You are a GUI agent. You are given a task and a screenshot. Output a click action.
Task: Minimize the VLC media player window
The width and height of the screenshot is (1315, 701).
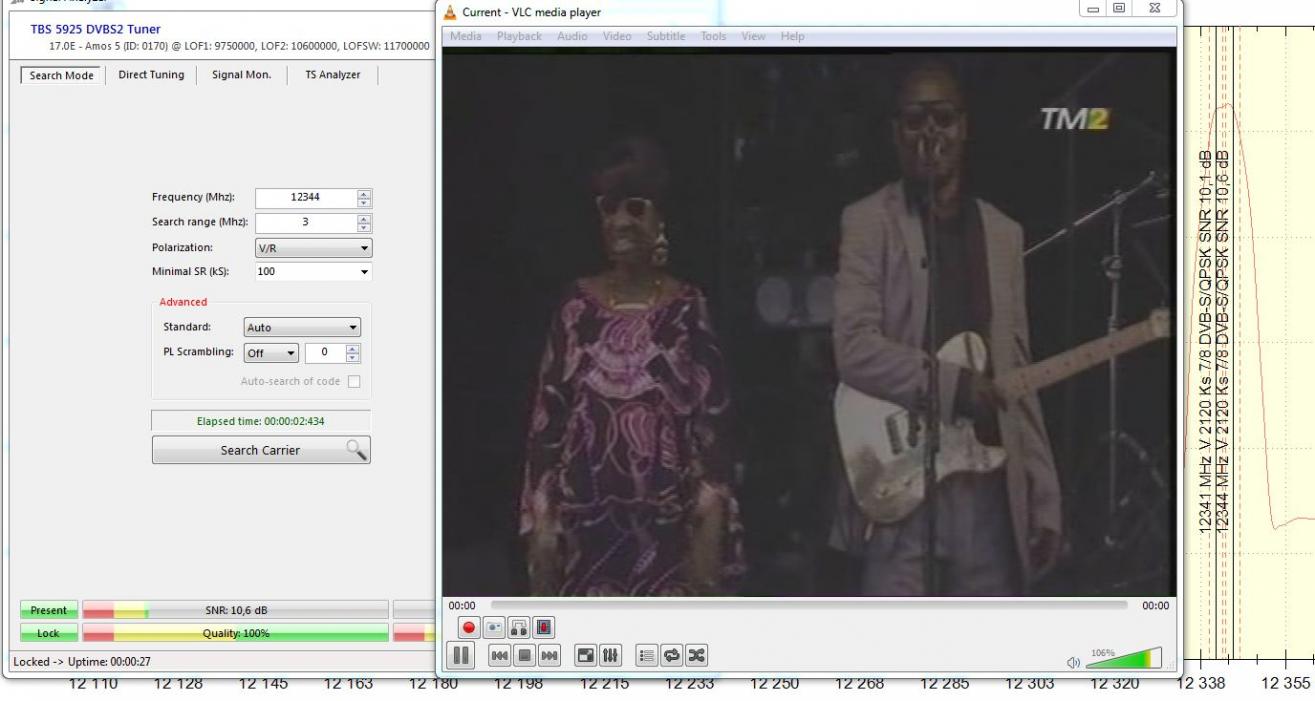click(1092, 8)
